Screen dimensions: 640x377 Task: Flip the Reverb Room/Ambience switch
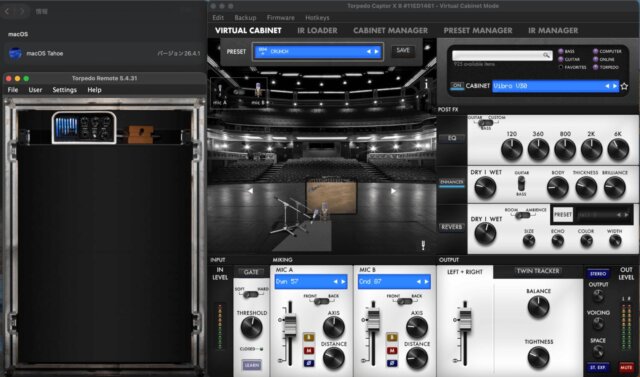[522, 215]
